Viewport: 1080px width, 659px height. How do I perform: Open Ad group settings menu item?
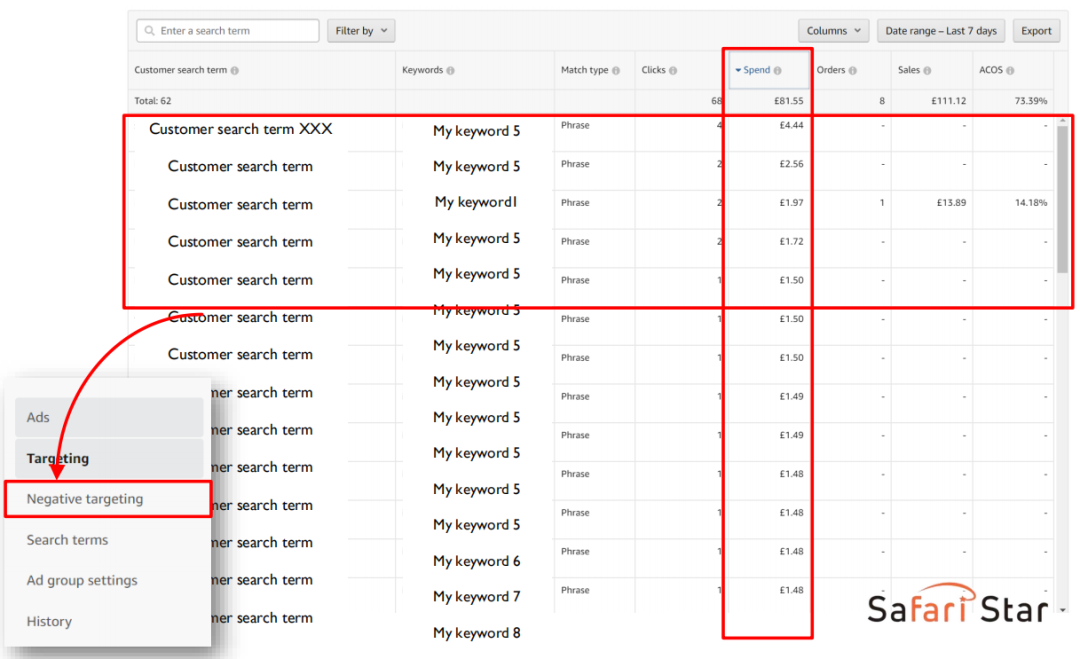82,580
